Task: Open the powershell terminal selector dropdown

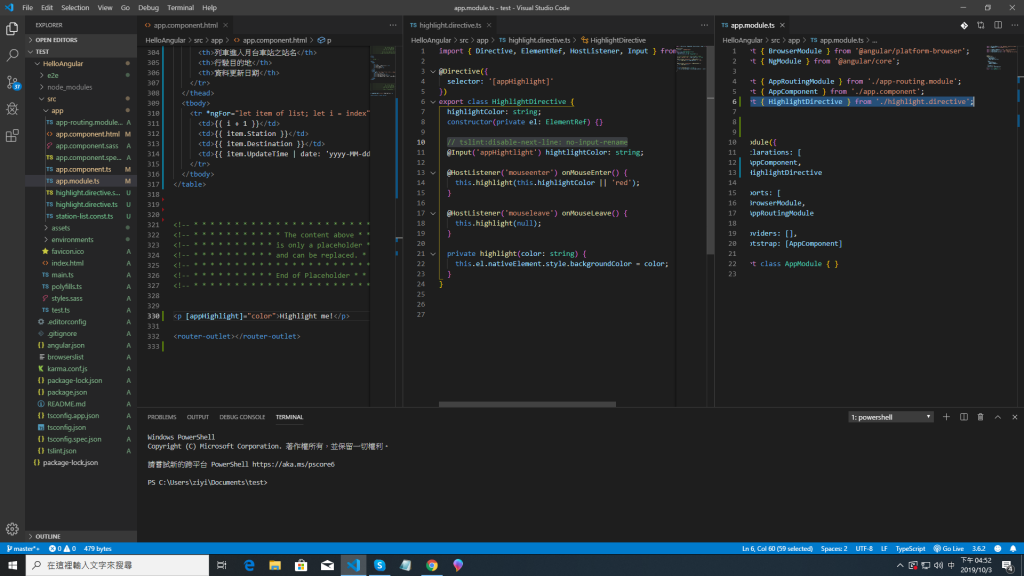Action: pos(891,416)
